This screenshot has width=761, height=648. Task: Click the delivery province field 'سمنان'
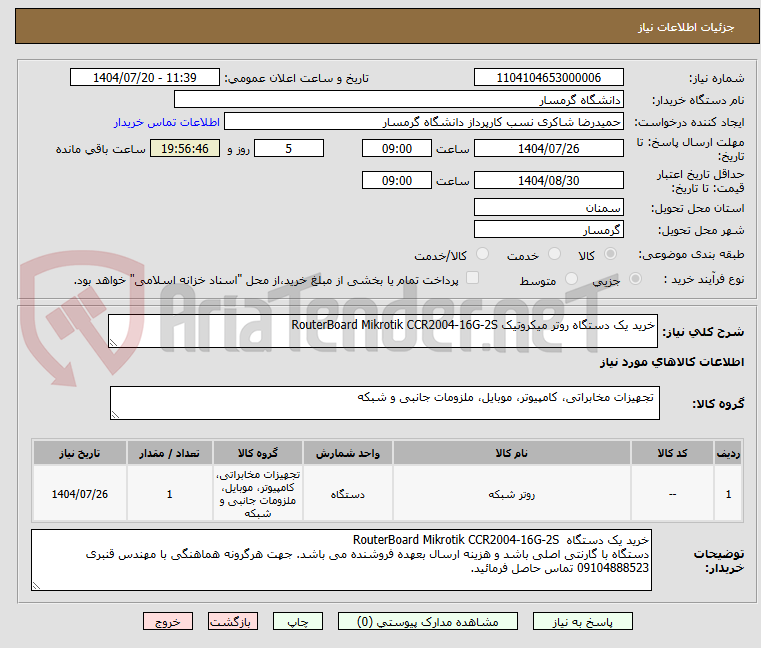click(x=548, y=207)
